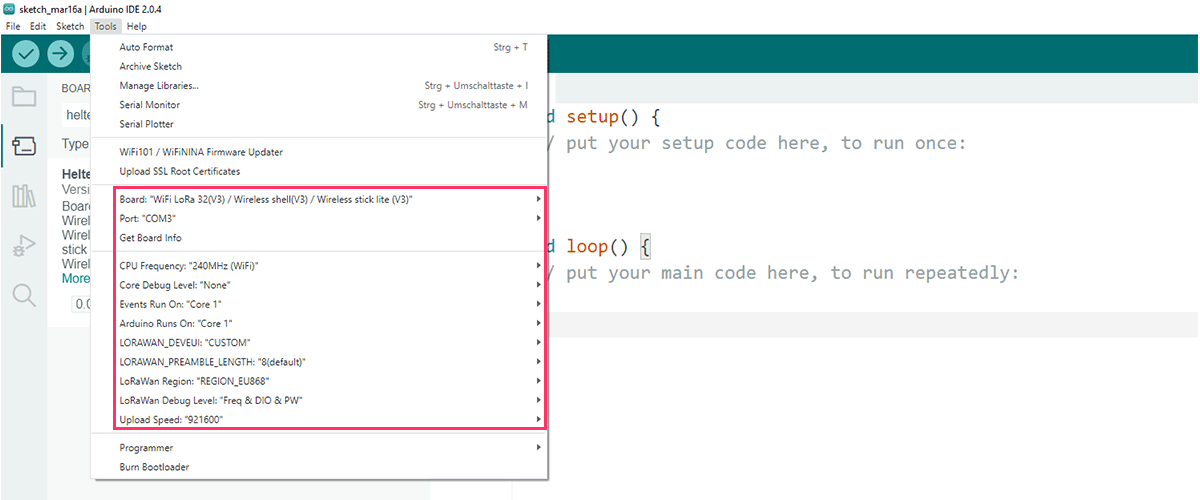Click the Arduino IDE title bar app icon
Image resolution: width=1200 pixels, height=500 pixels.
point(9,9)
